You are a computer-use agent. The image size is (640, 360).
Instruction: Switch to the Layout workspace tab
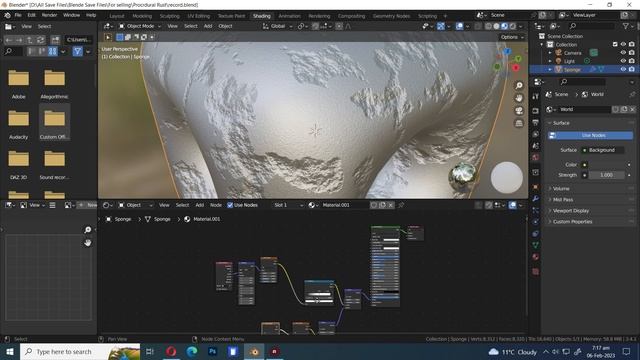[x=117, y=16]
